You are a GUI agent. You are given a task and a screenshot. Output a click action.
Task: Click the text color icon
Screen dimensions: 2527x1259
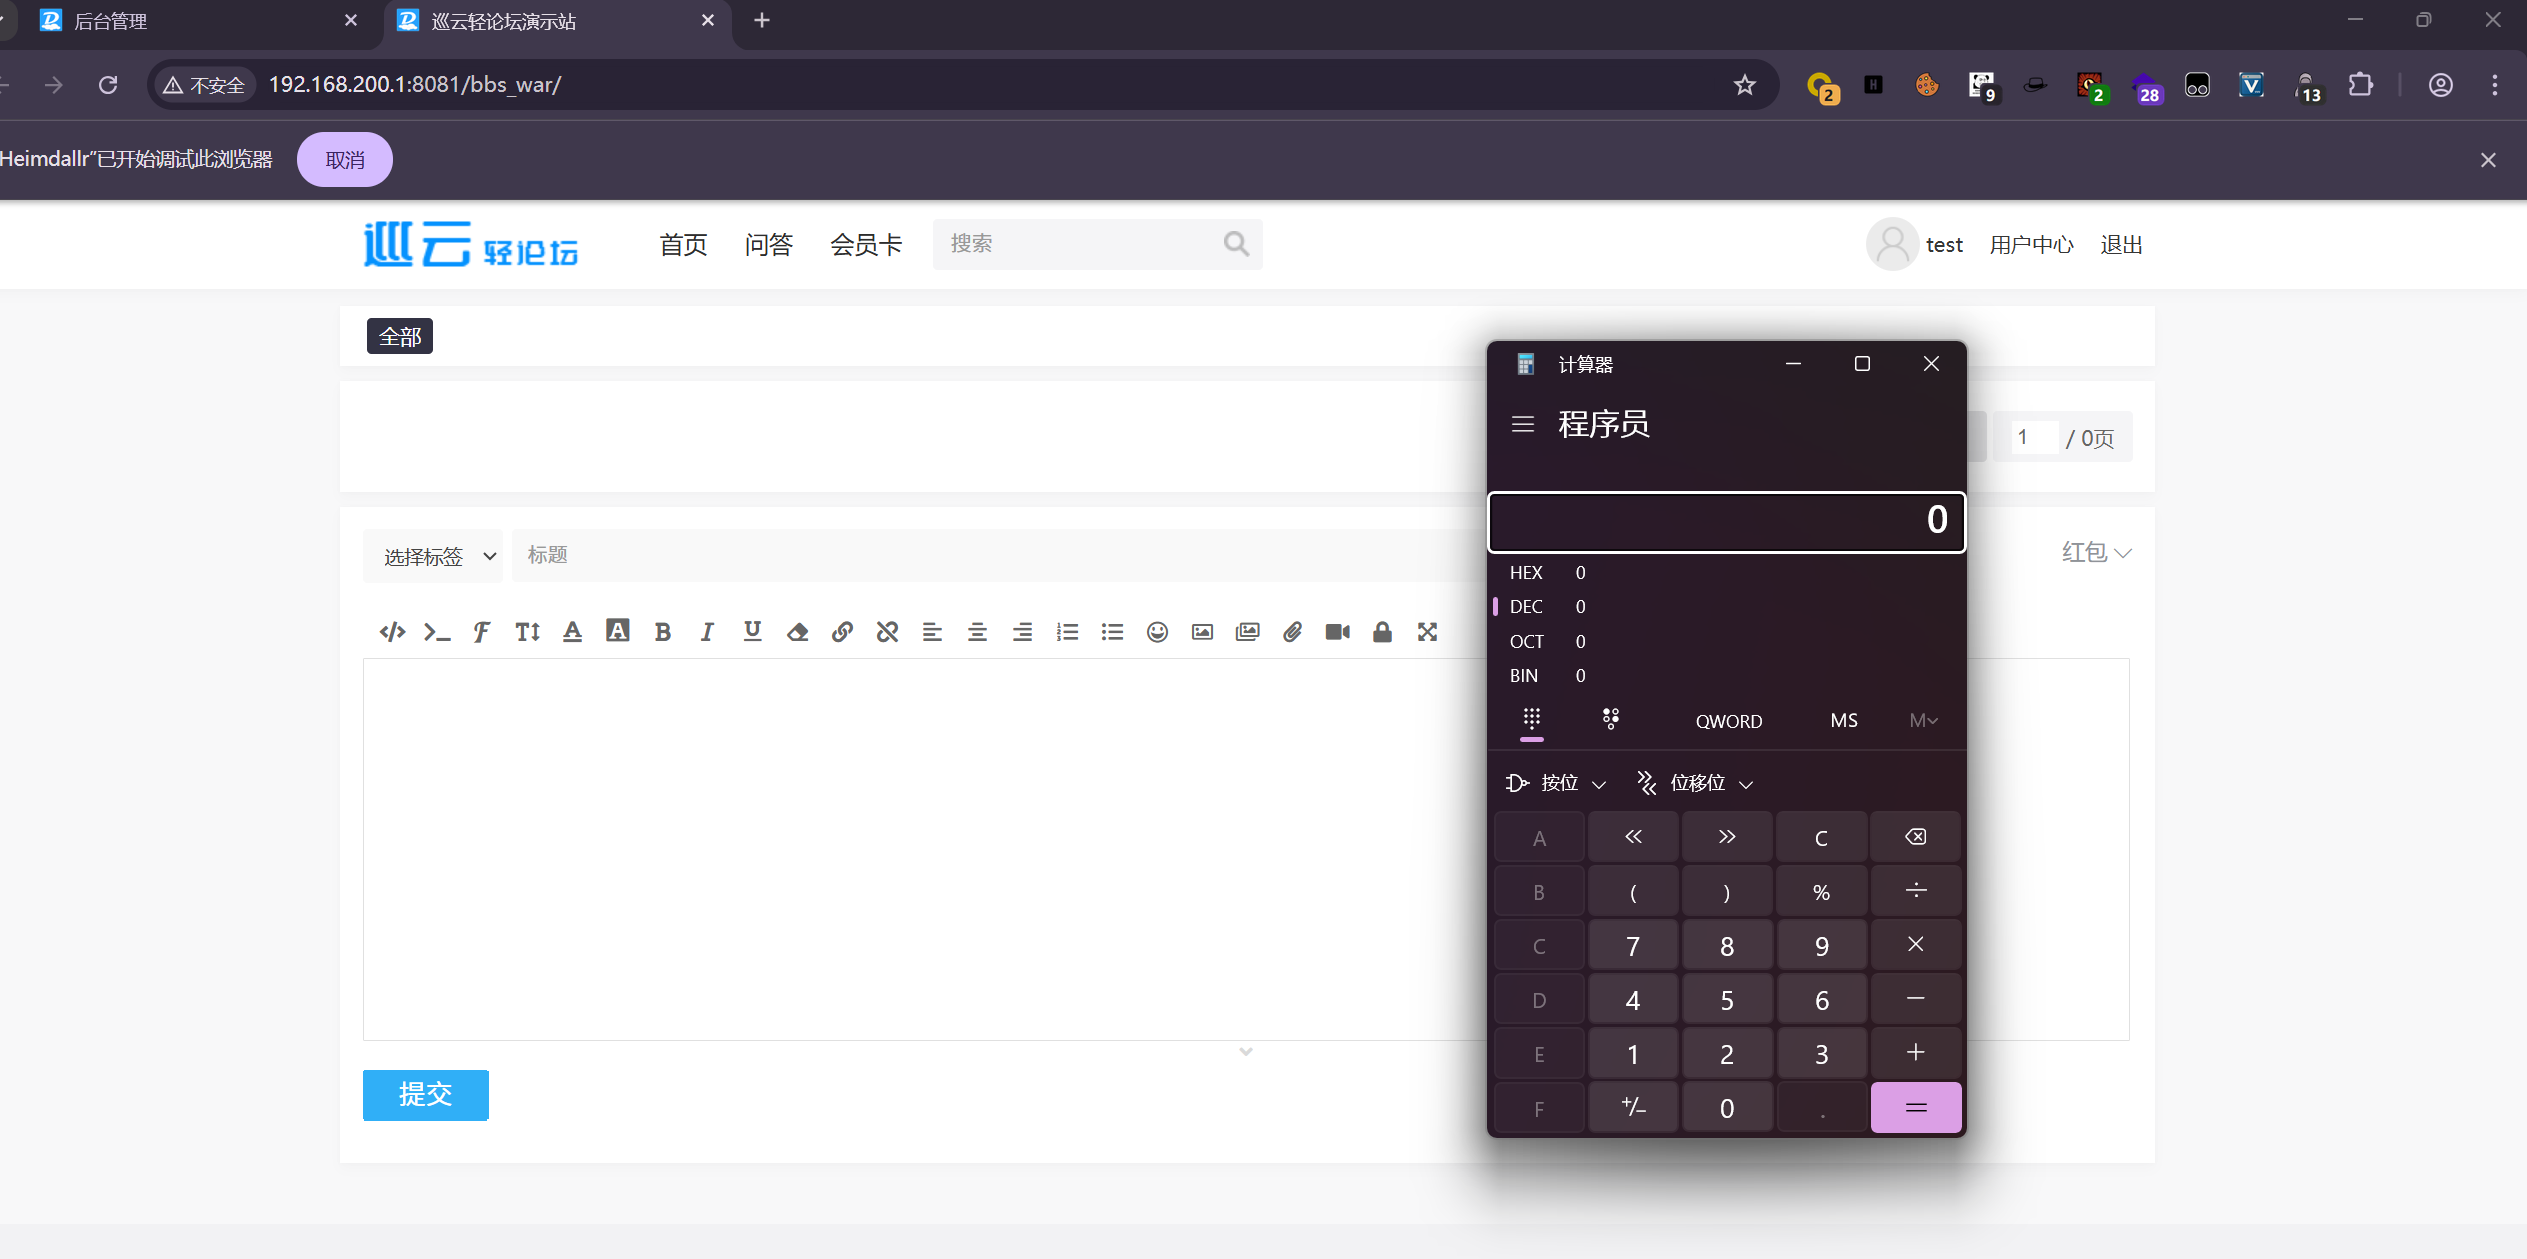coord(572,632)
